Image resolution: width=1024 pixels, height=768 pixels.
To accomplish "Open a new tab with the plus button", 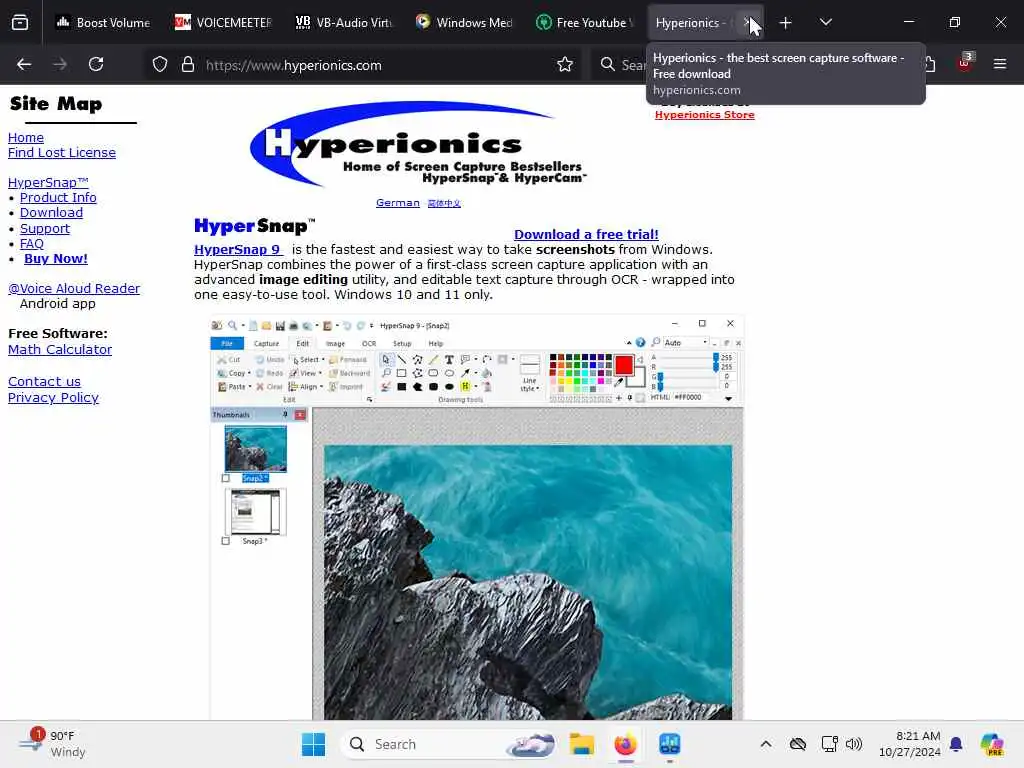I will coord(786,23).
